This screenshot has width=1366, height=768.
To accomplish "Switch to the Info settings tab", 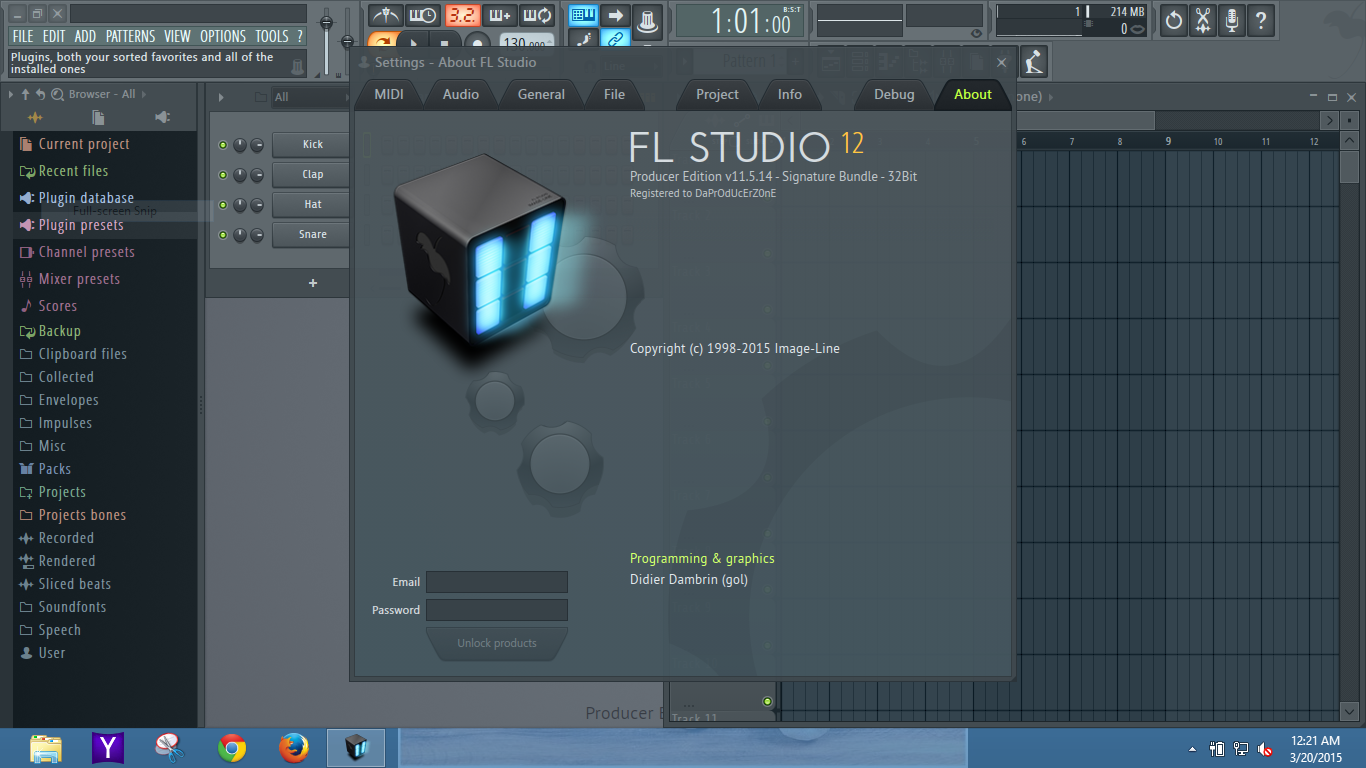I will (x=790, y=94).
